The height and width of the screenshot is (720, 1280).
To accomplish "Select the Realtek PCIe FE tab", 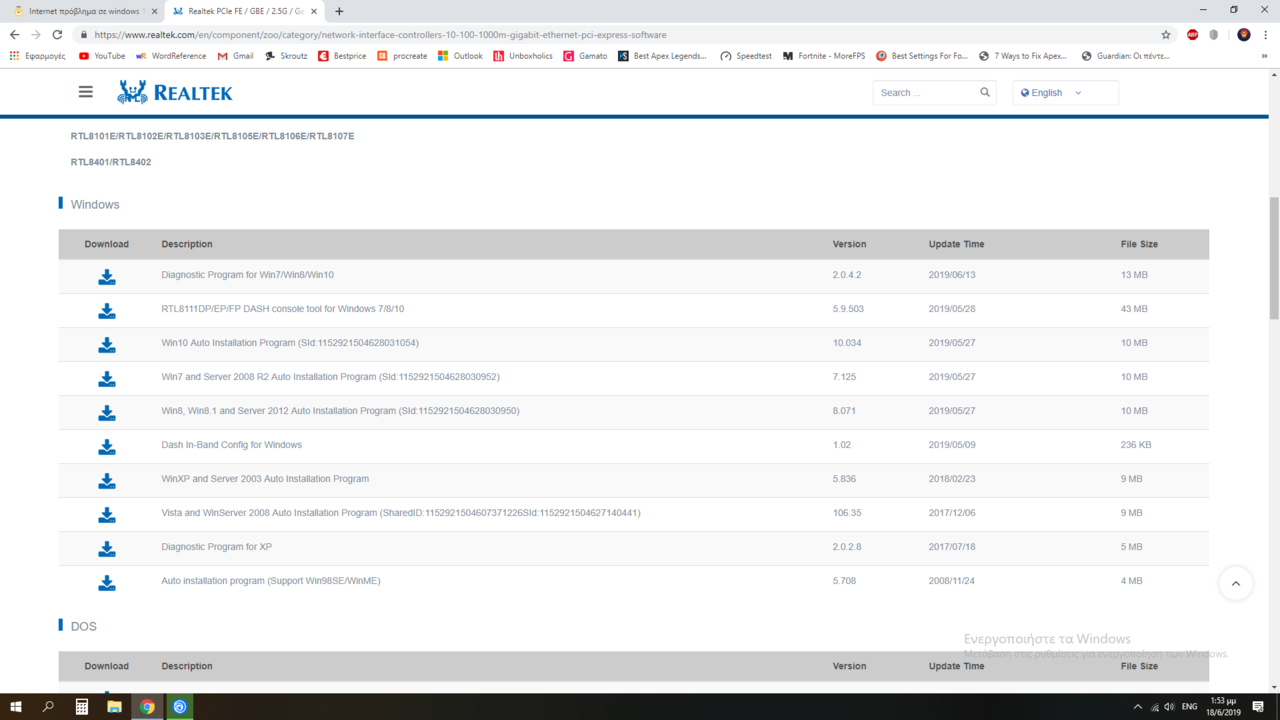I will point(245,11).
